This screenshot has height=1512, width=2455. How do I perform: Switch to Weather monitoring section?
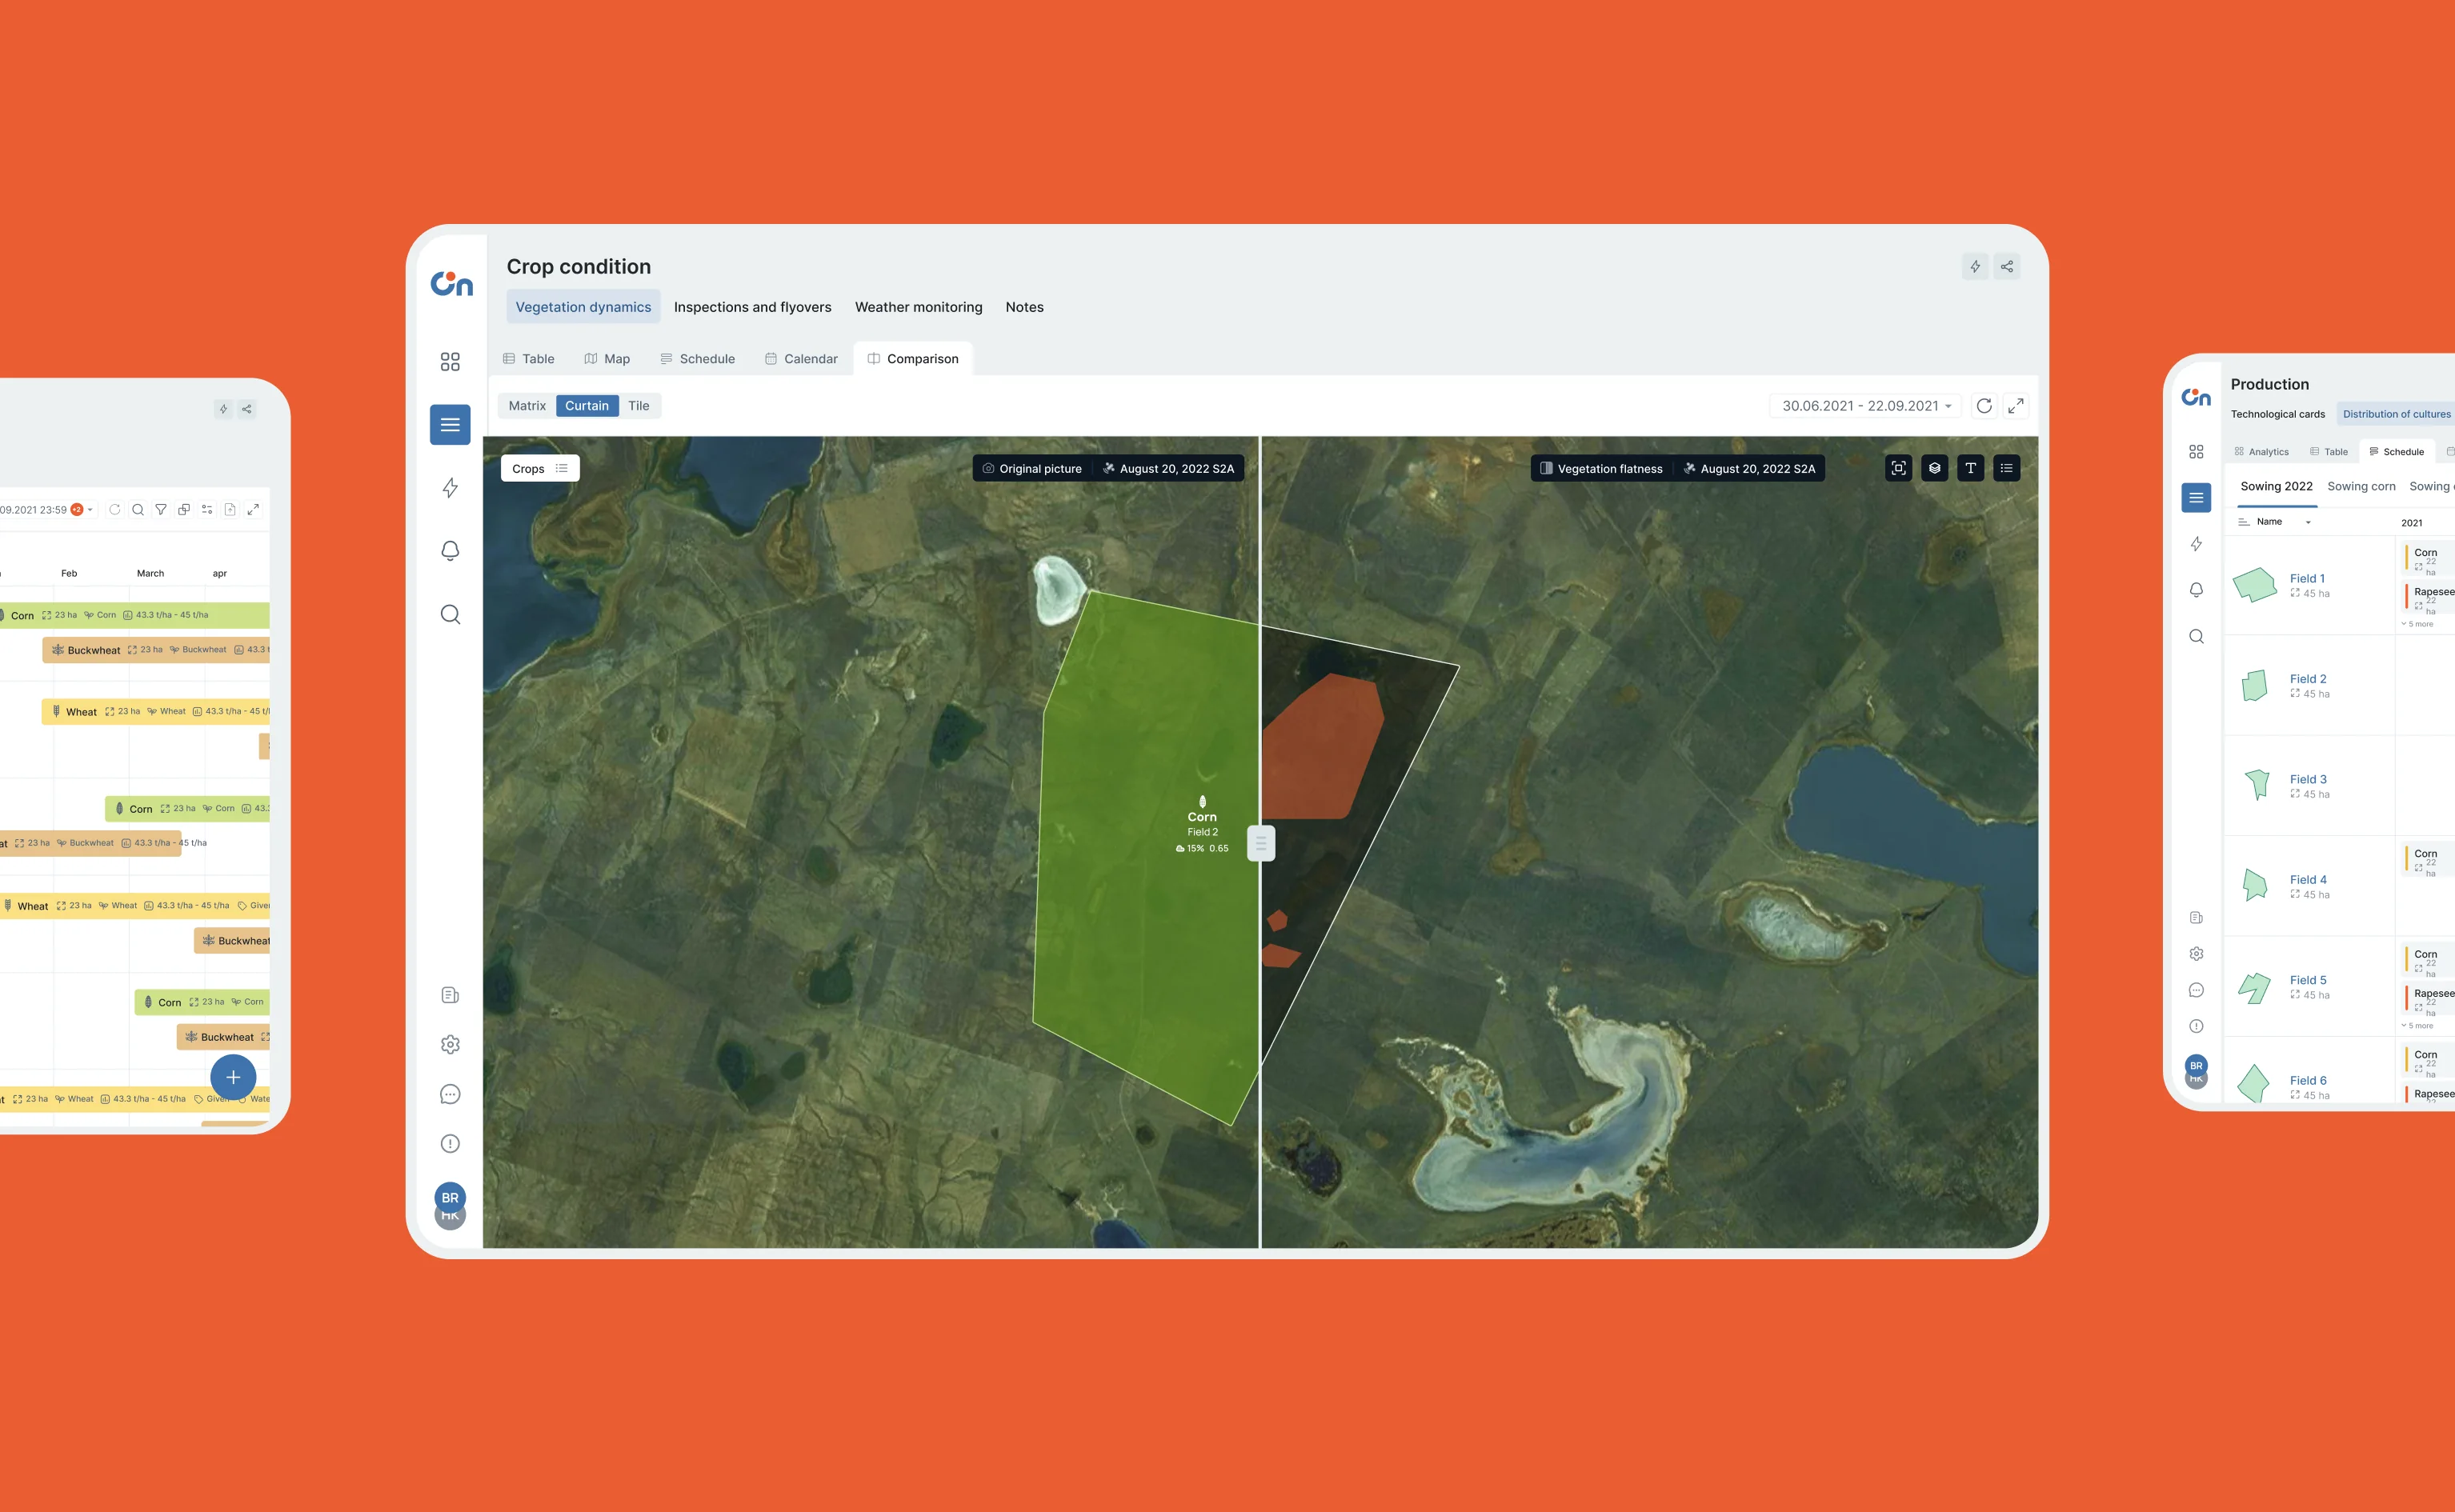point(919,307)
